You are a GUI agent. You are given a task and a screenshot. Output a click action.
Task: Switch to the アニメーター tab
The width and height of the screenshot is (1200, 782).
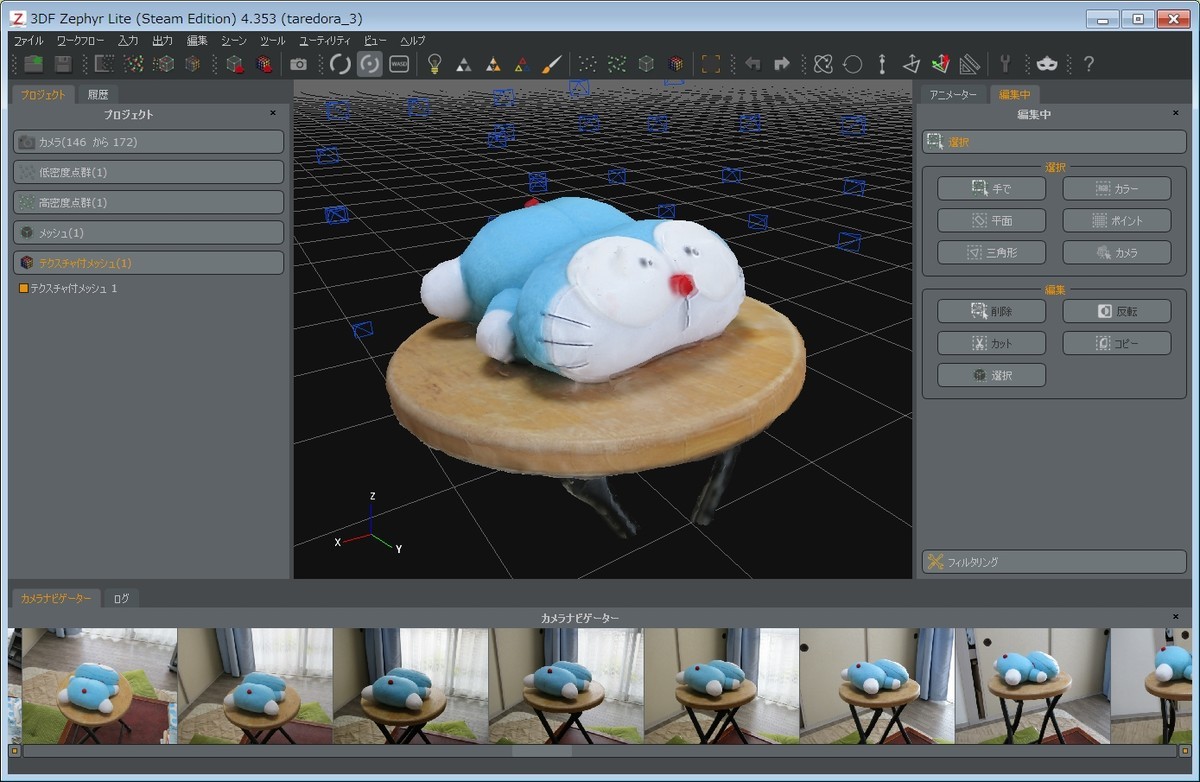click(953, 95)
